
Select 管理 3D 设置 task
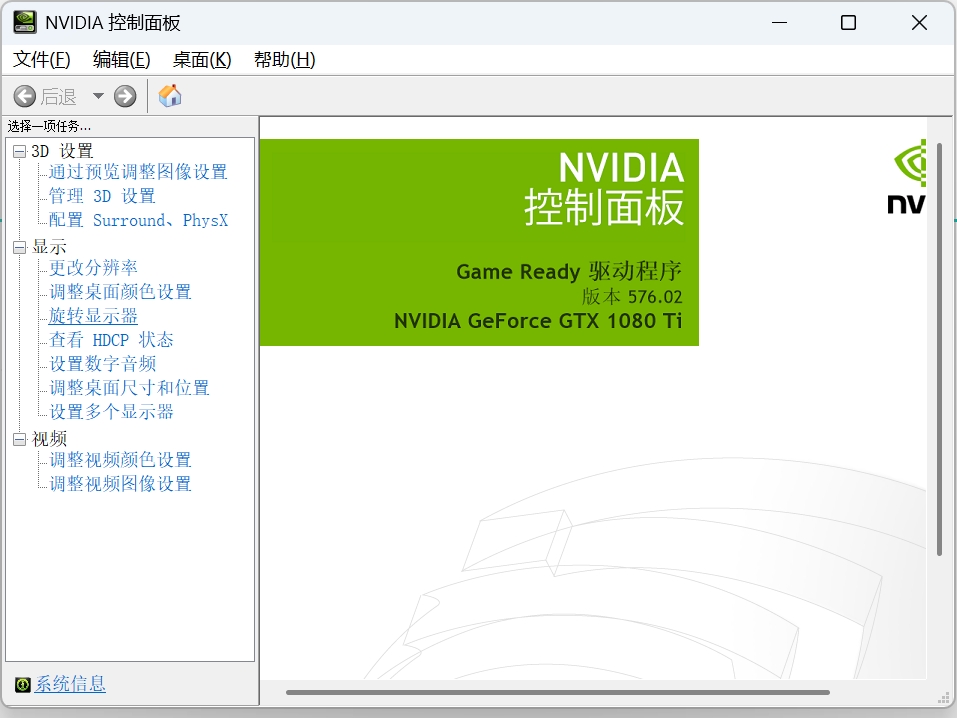102,196
